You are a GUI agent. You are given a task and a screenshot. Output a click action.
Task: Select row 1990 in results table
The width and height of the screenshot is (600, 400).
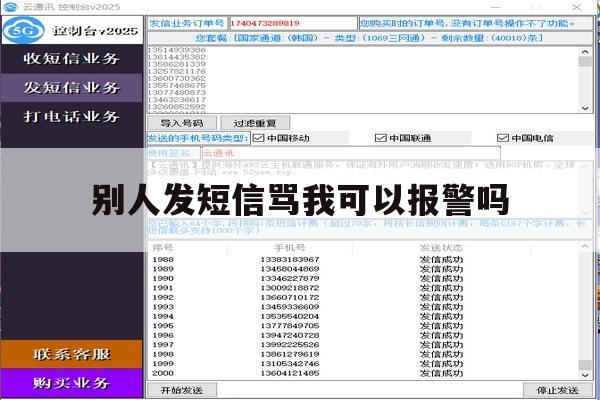(364, 278)
